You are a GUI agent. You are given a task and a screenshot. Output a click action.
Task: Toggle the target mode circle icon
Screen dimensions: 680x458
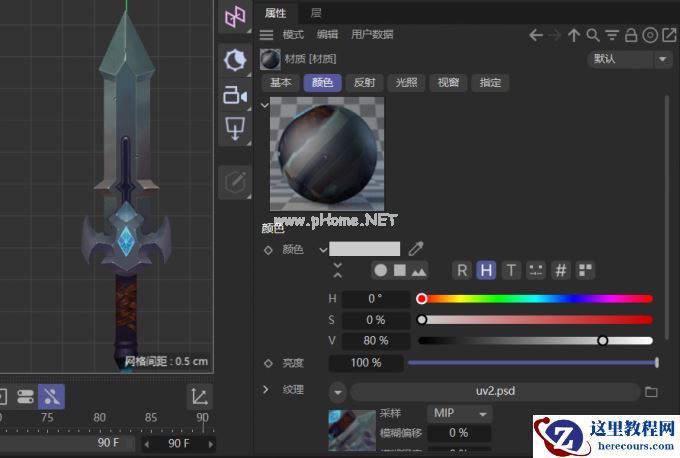650,35
